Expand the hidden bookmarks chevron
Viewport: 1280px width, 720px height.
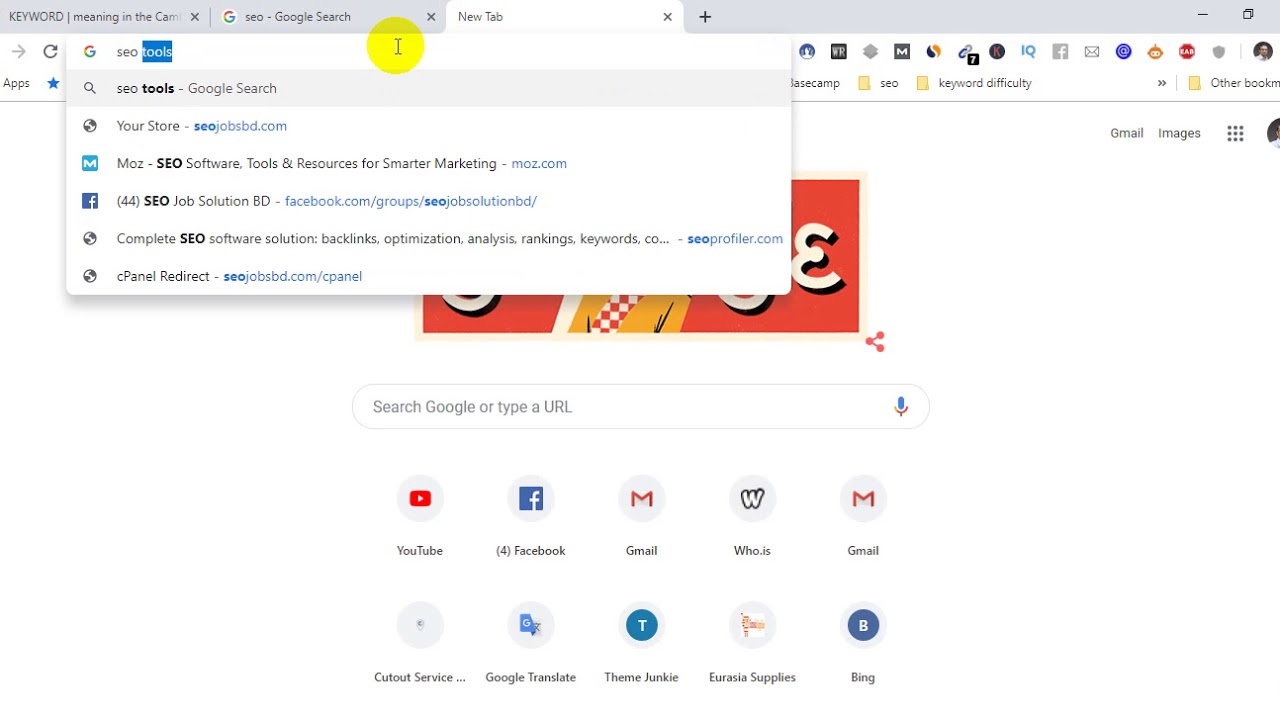tap(1162, 83)
